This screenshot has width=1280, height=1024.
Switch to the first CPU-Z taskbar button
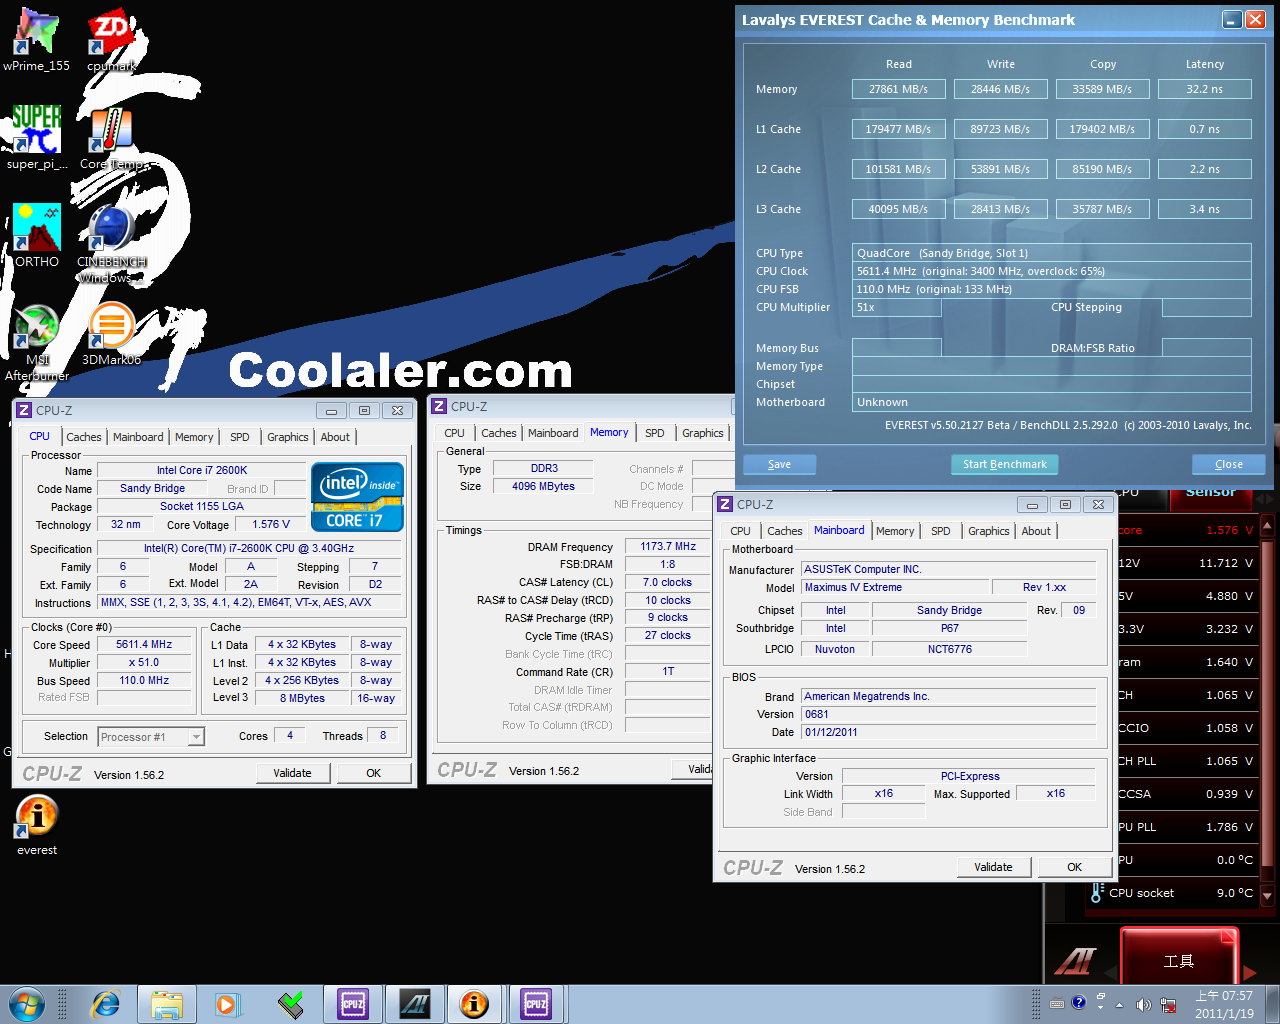coord(353,1004)
